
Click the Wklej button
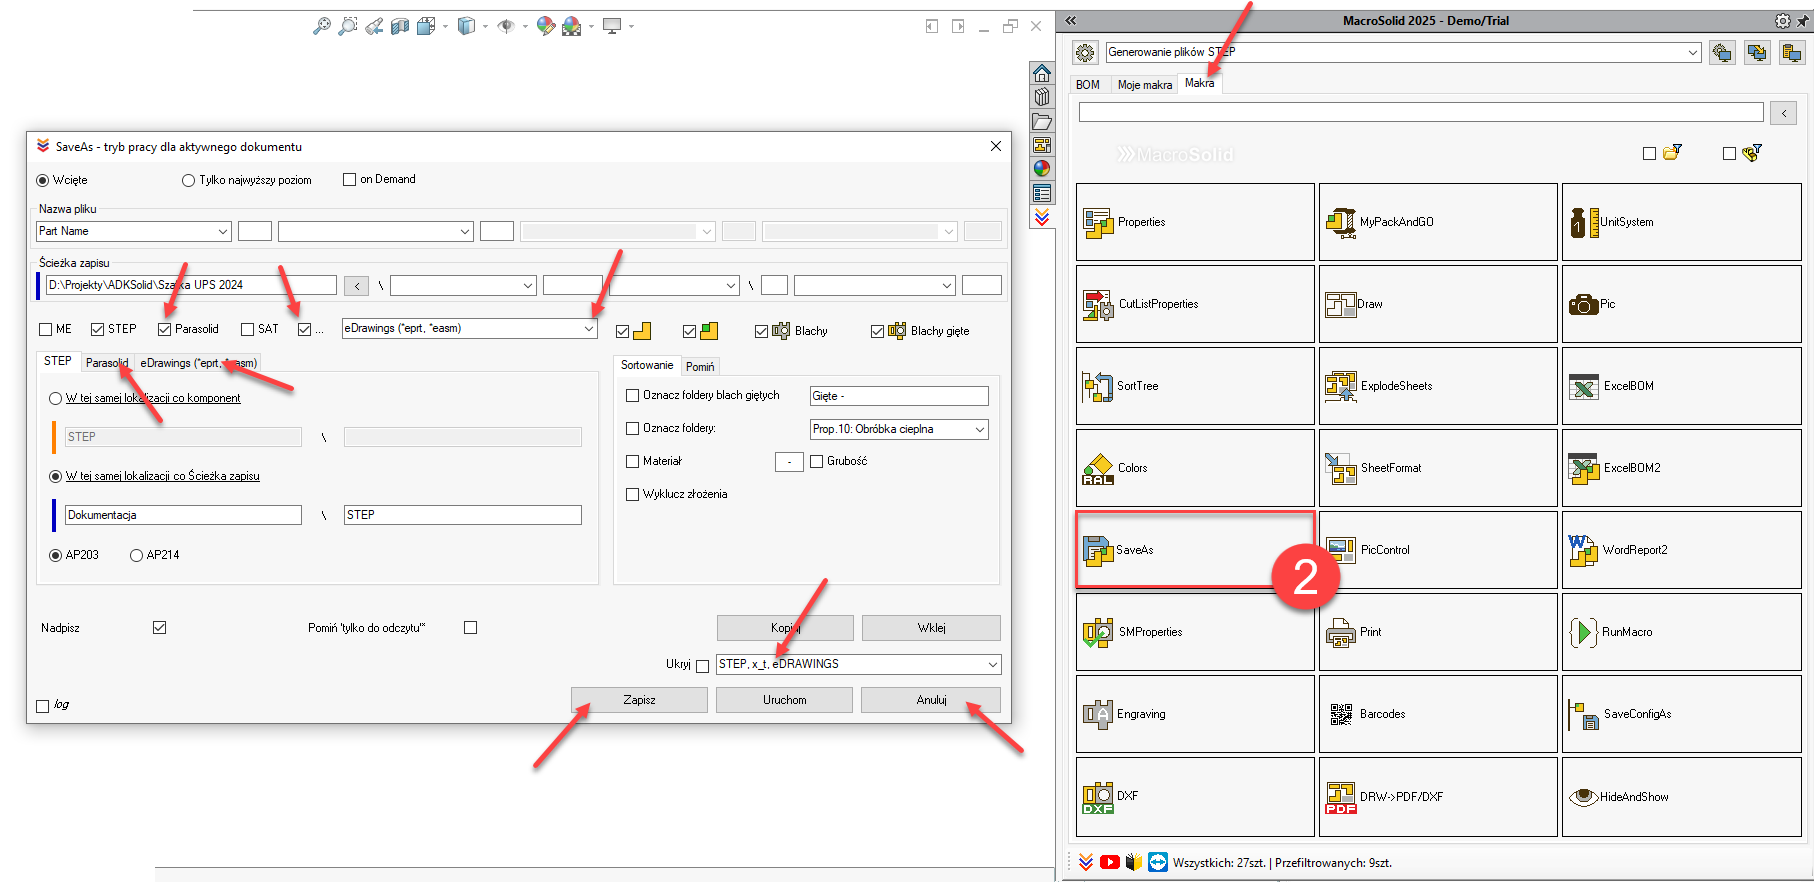click(x=931, y=628)
